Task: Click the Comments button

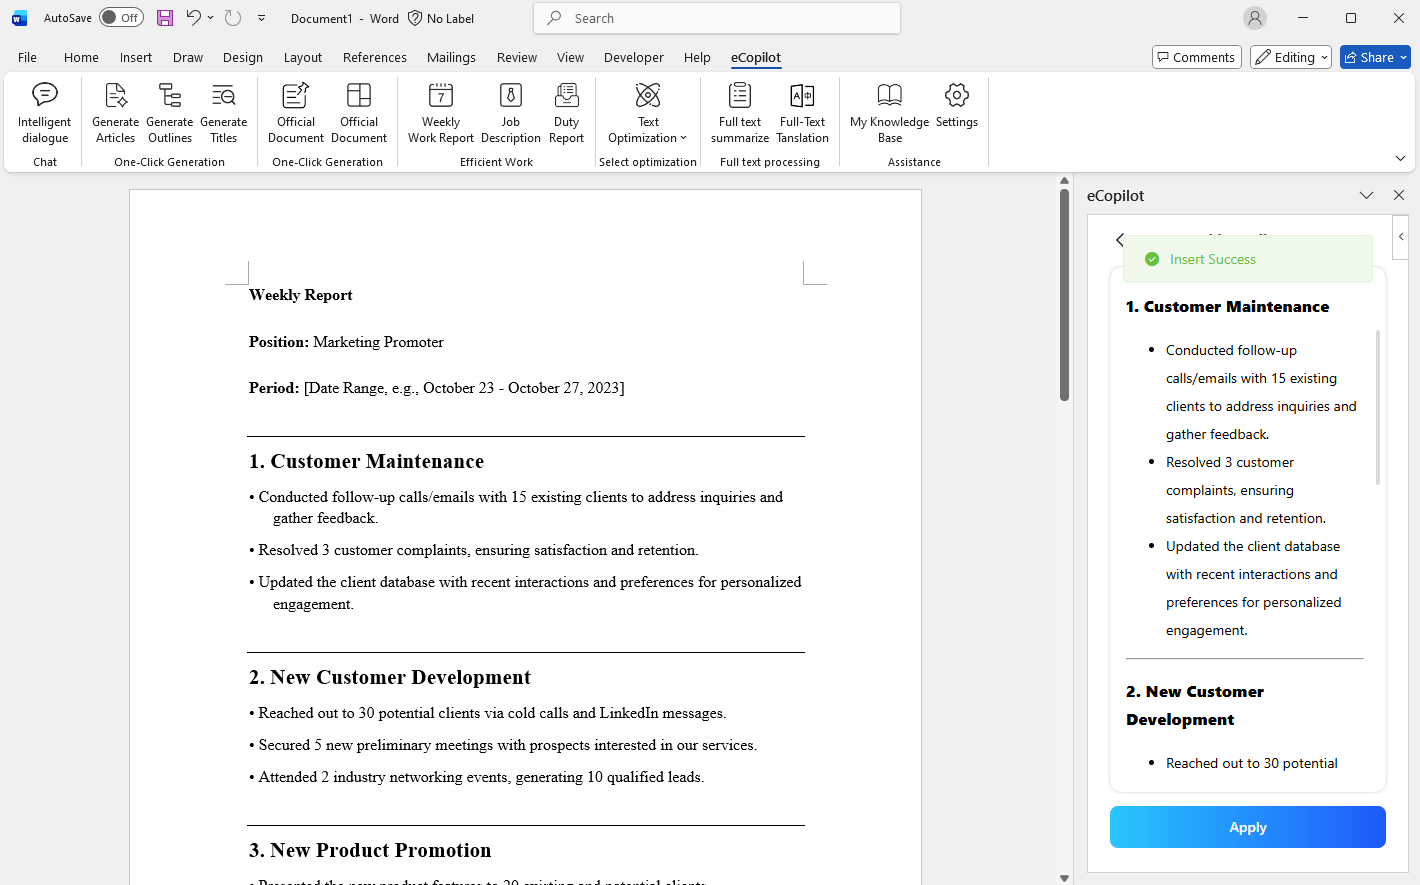Action: 1196,58
